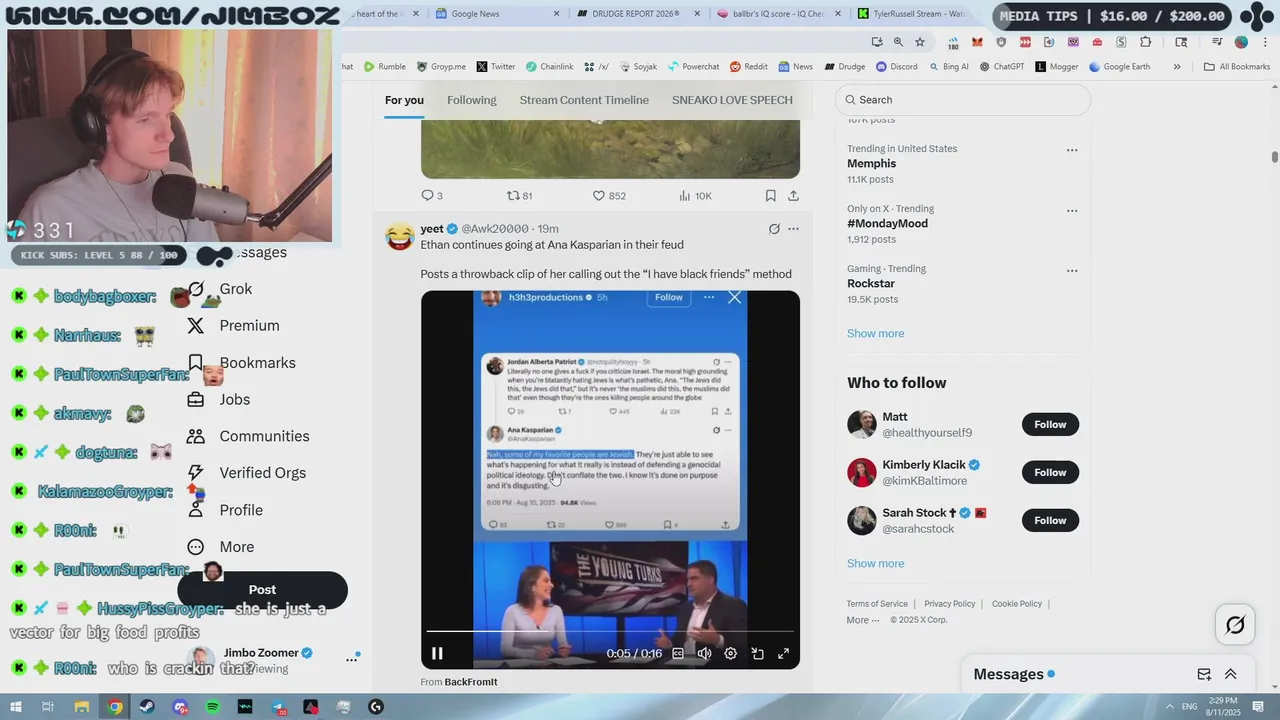
Task: Toggle captions on the video player
Action: pyautogui.click(x=678, y=653)
